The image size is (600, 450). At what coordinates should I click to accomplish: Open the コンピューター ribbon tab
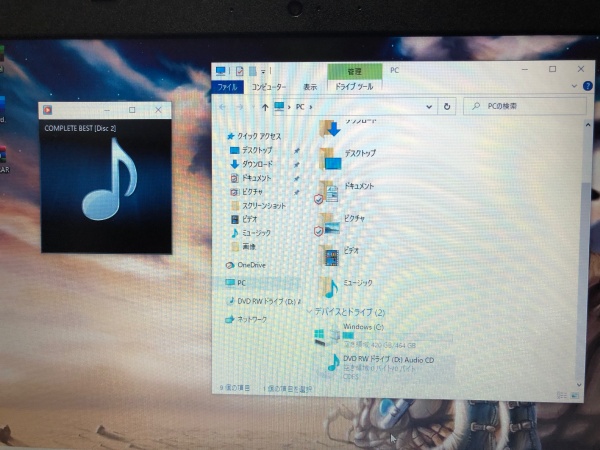pos(267,87)
